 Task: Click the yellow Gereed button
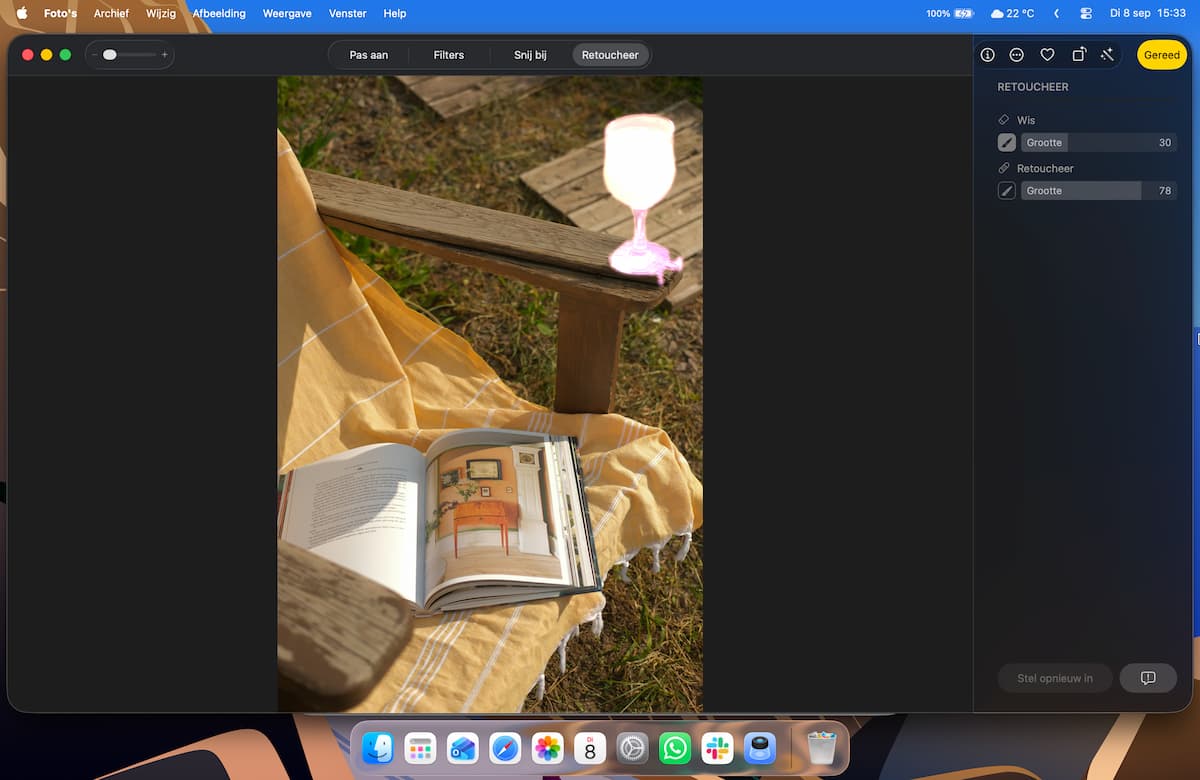click(x=1162, y=55)
